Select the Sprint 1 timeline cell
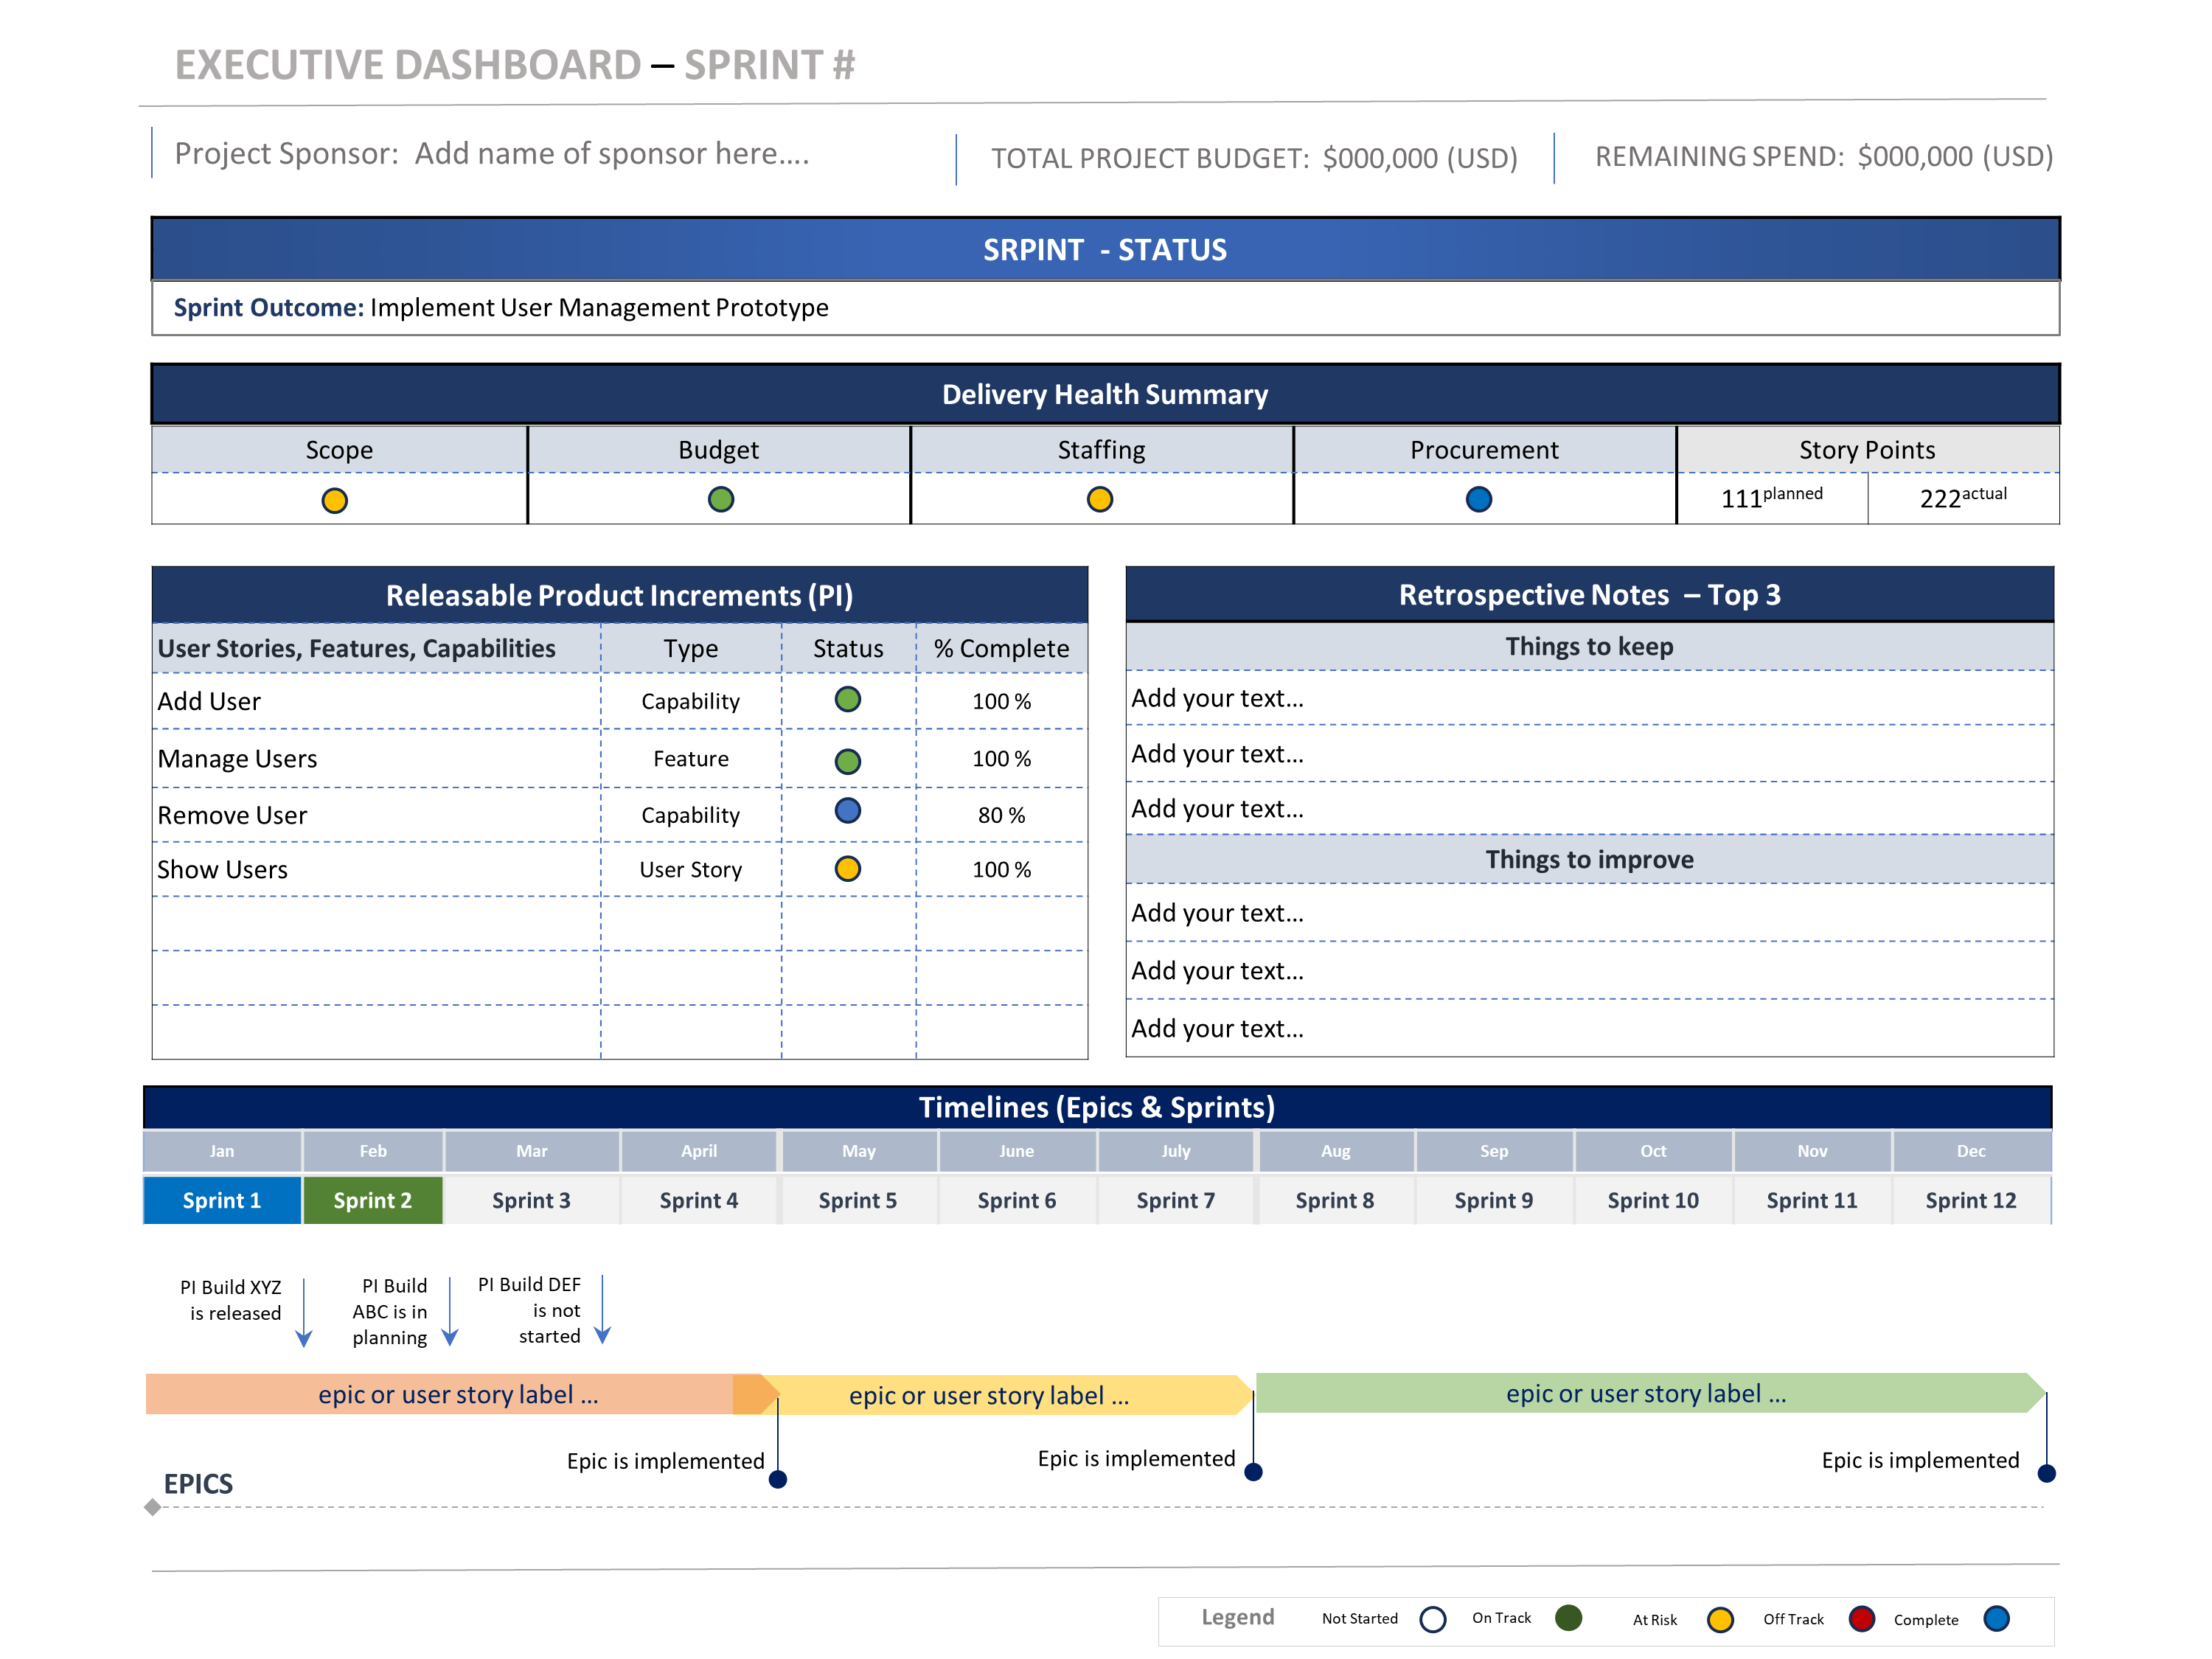This screenshot has height=1659, width=2212. click(x=222, y=1200)
